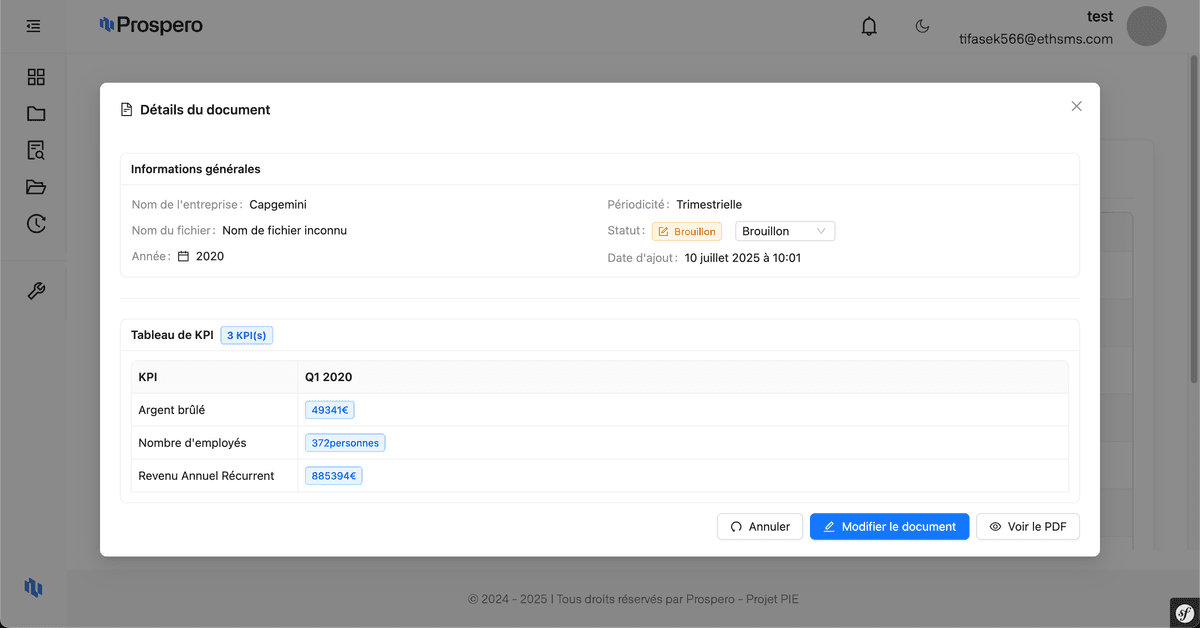The width and height of the screenshot is (1200, 628).
Task: Open the wrench settings icon in sidebar
Action: (x=36, y=291)
